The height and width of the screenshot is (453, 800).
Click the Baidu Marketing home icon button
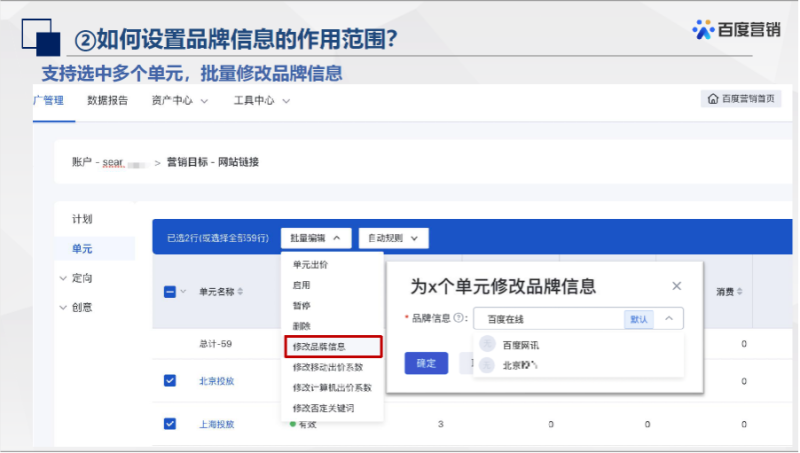pyautogui.click(x=741, y=99)
